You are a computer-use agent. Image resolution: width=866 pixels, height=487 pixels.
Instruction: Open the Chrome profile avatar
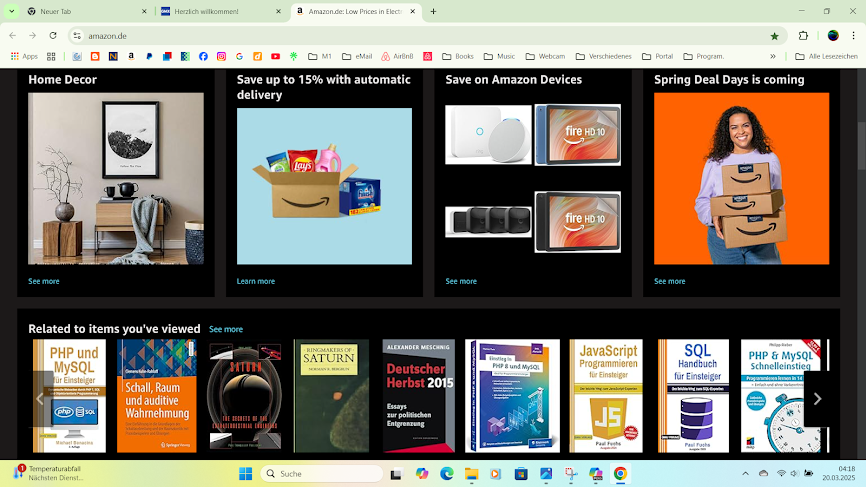coord(833,36)
